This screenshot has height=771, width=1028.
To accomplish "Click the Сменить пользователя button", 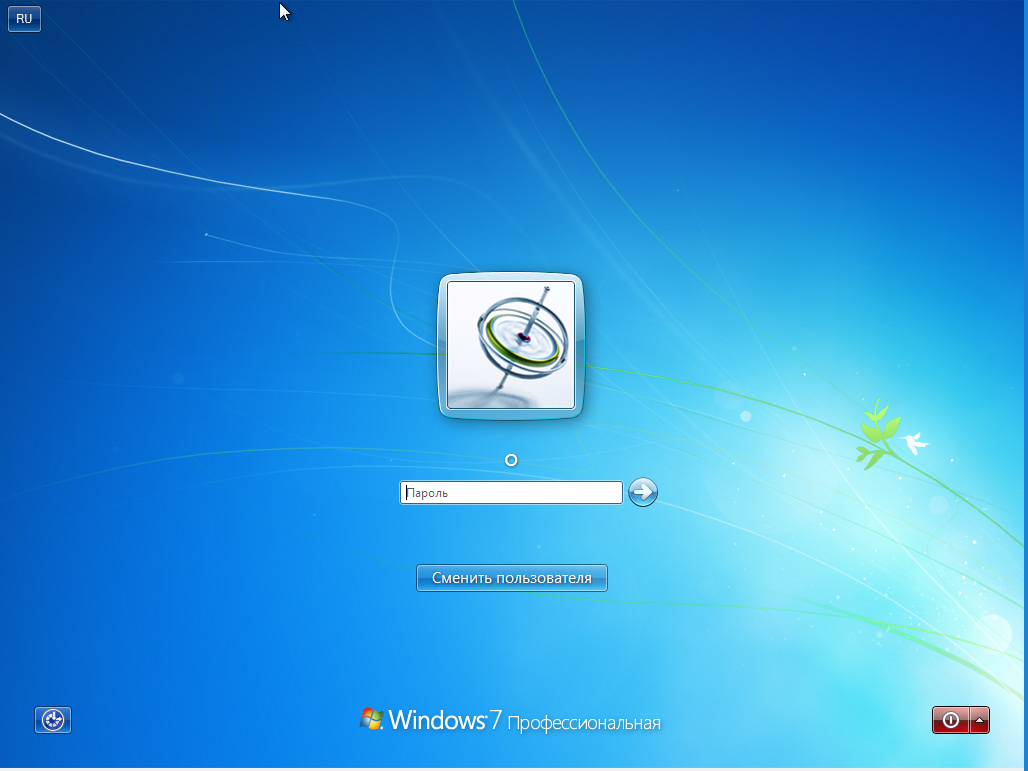I will (511, 578).
